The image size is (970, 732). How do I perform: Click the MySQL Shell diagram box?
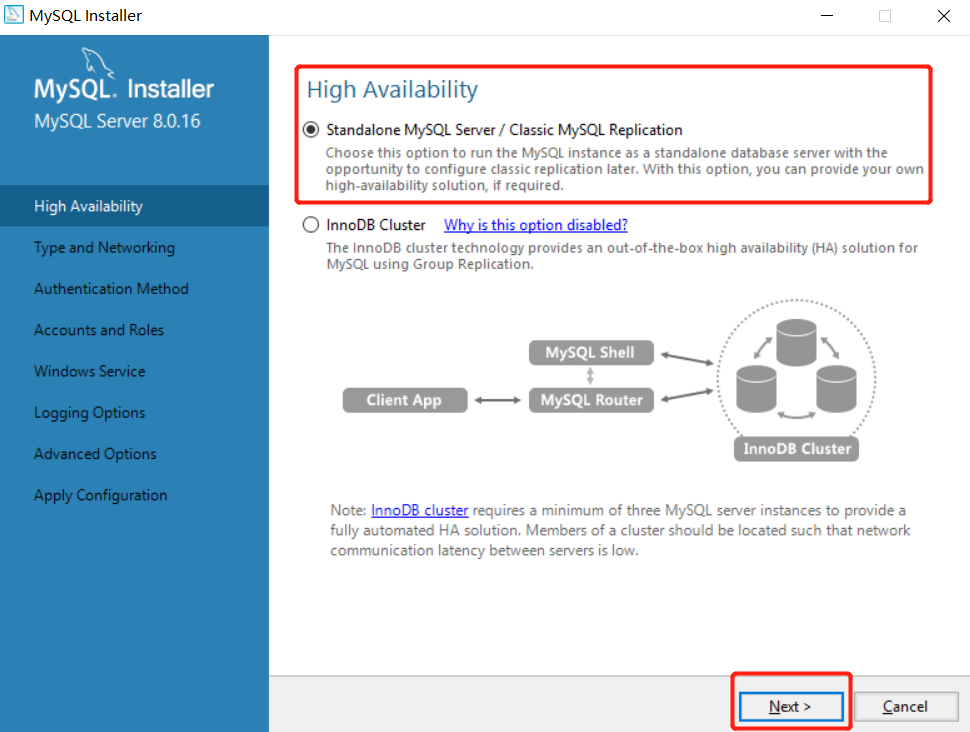coord(591,353)
